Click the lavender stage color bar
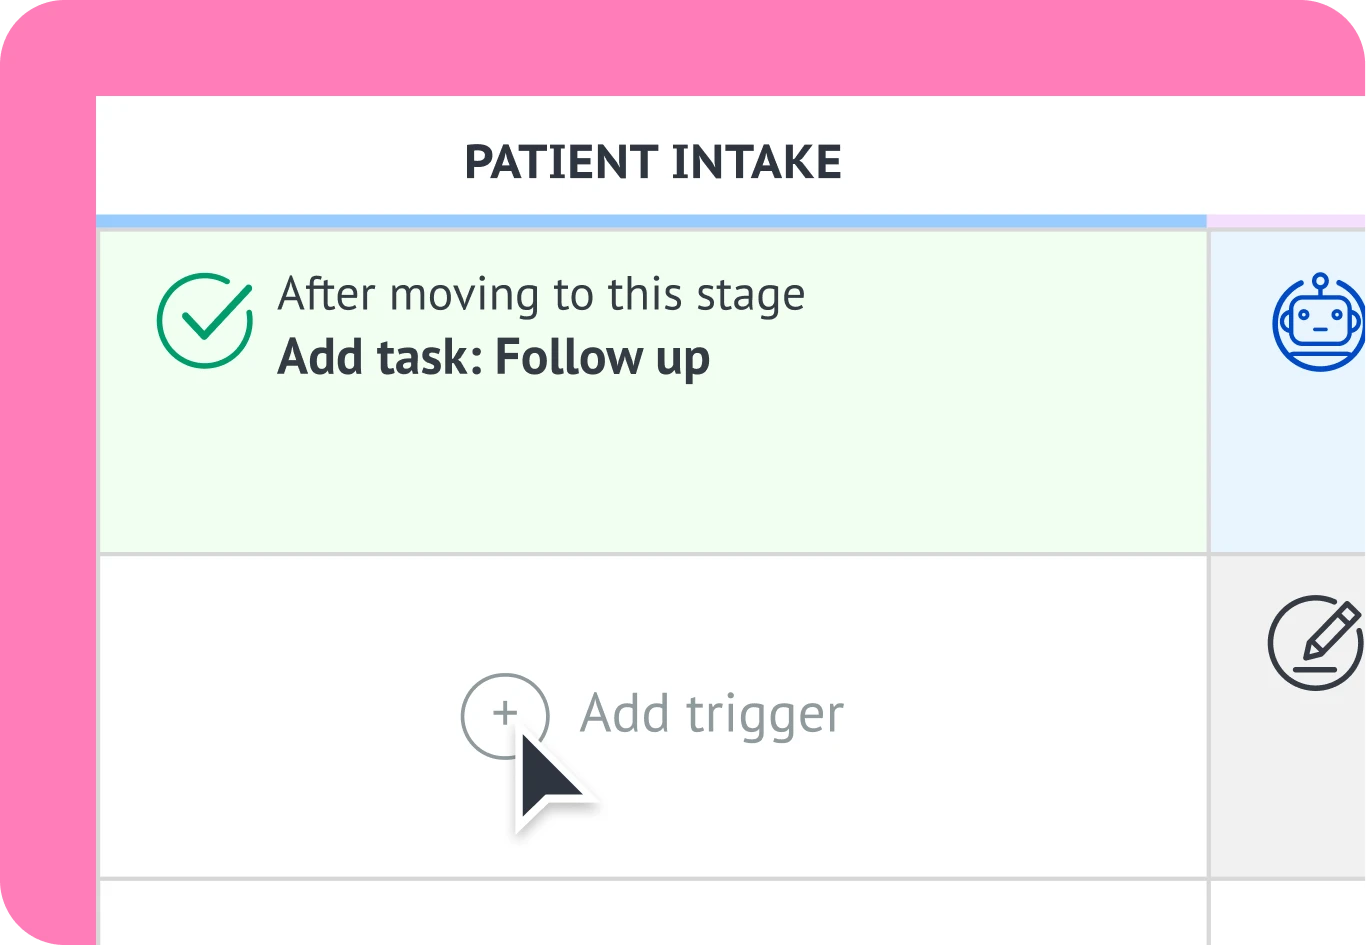 point(1288,220)
